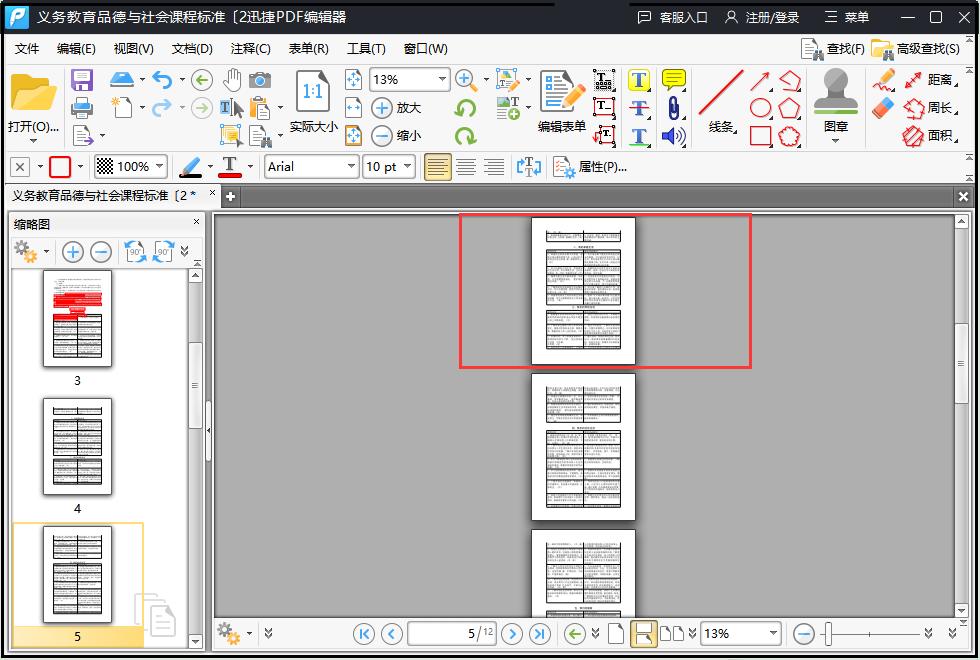This screenshot has height=660, width=980.
Task: Click the Save floppy disk icon
Action: coord(82,80)
